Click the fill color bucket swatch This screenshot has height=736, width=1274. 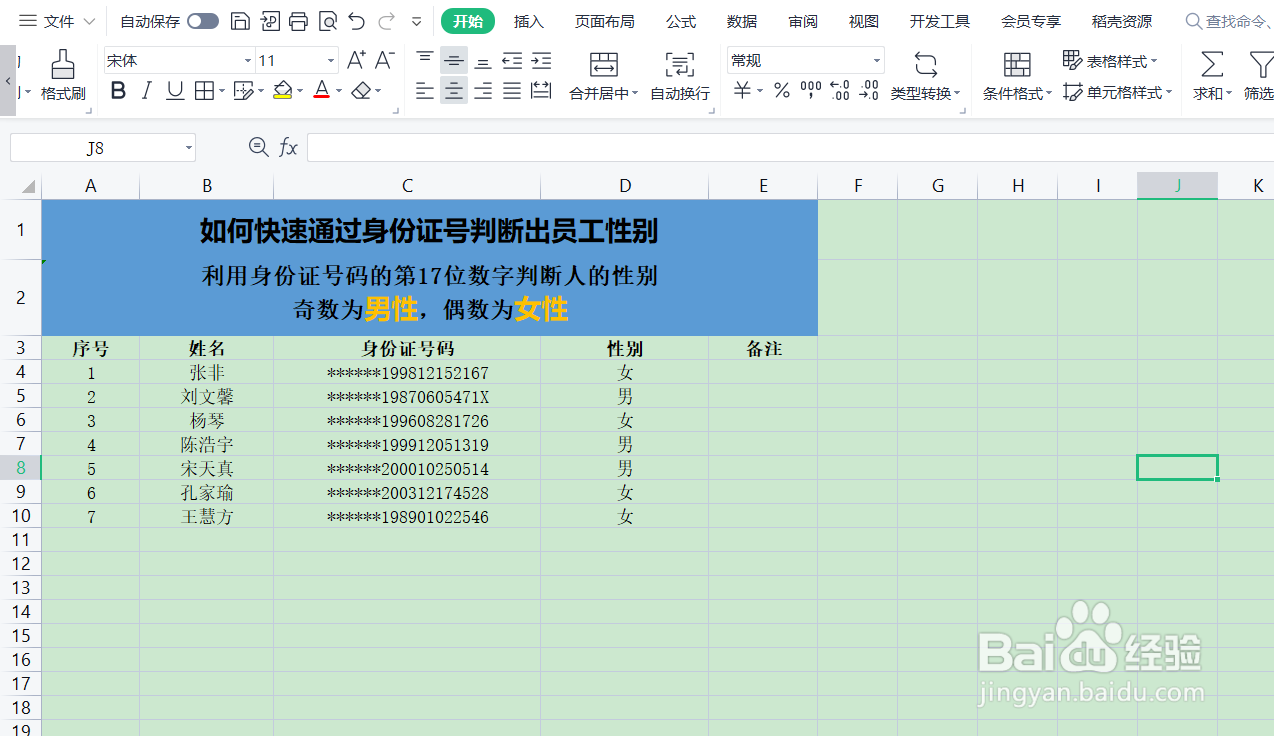pyautogui.click(x=282, y=91)
